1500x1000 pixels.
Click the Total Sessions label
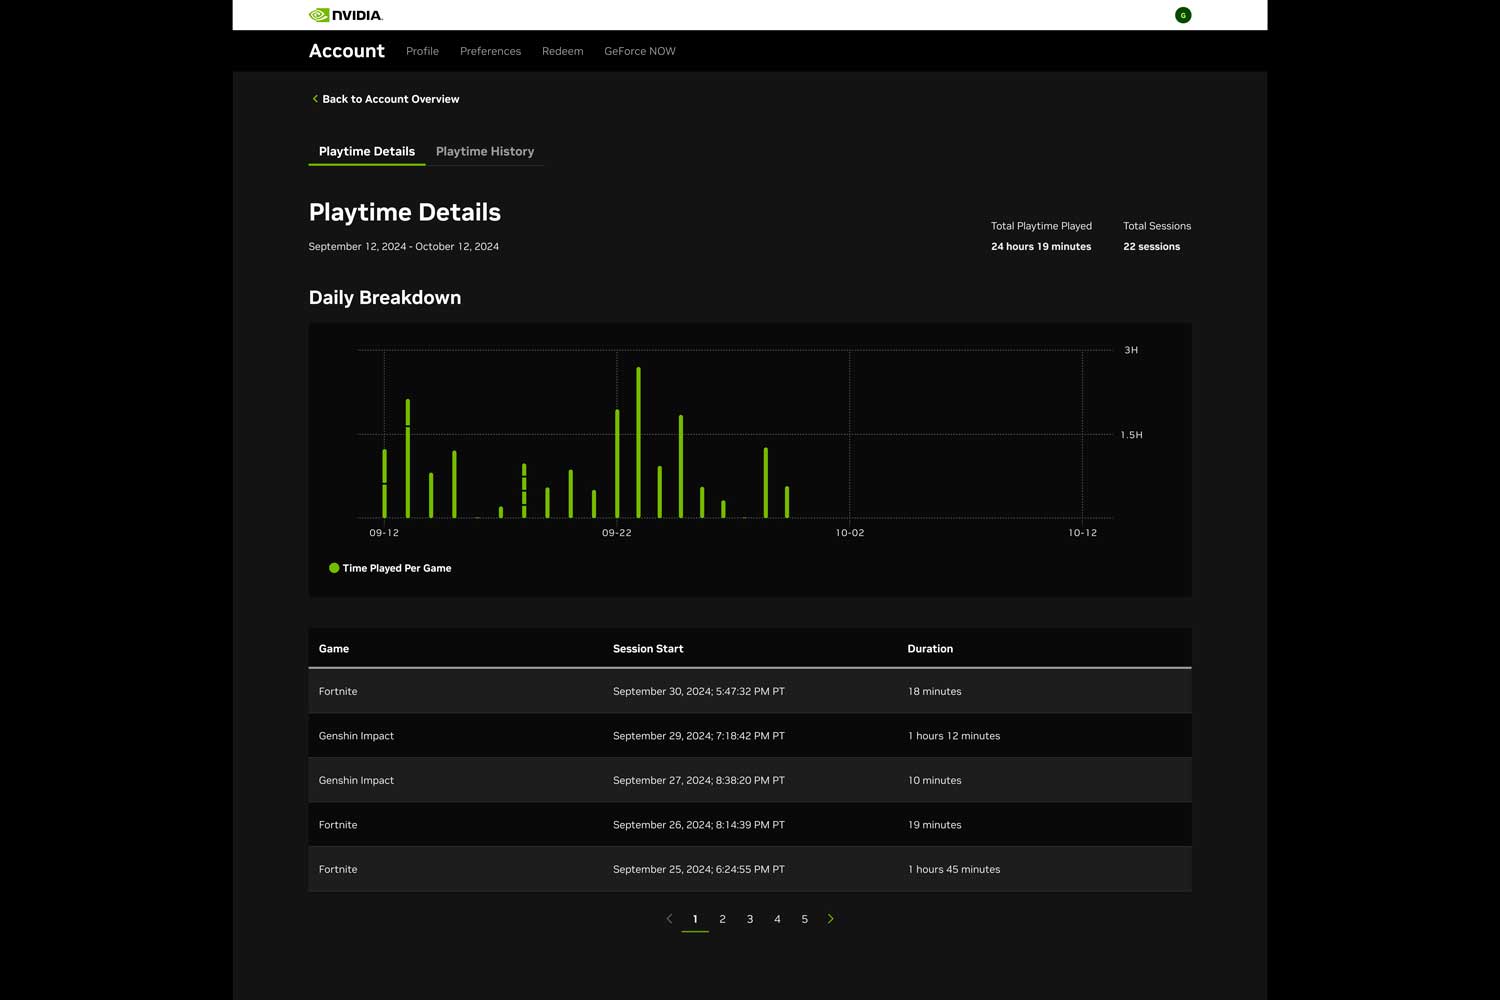click(x=1157, y=226)
